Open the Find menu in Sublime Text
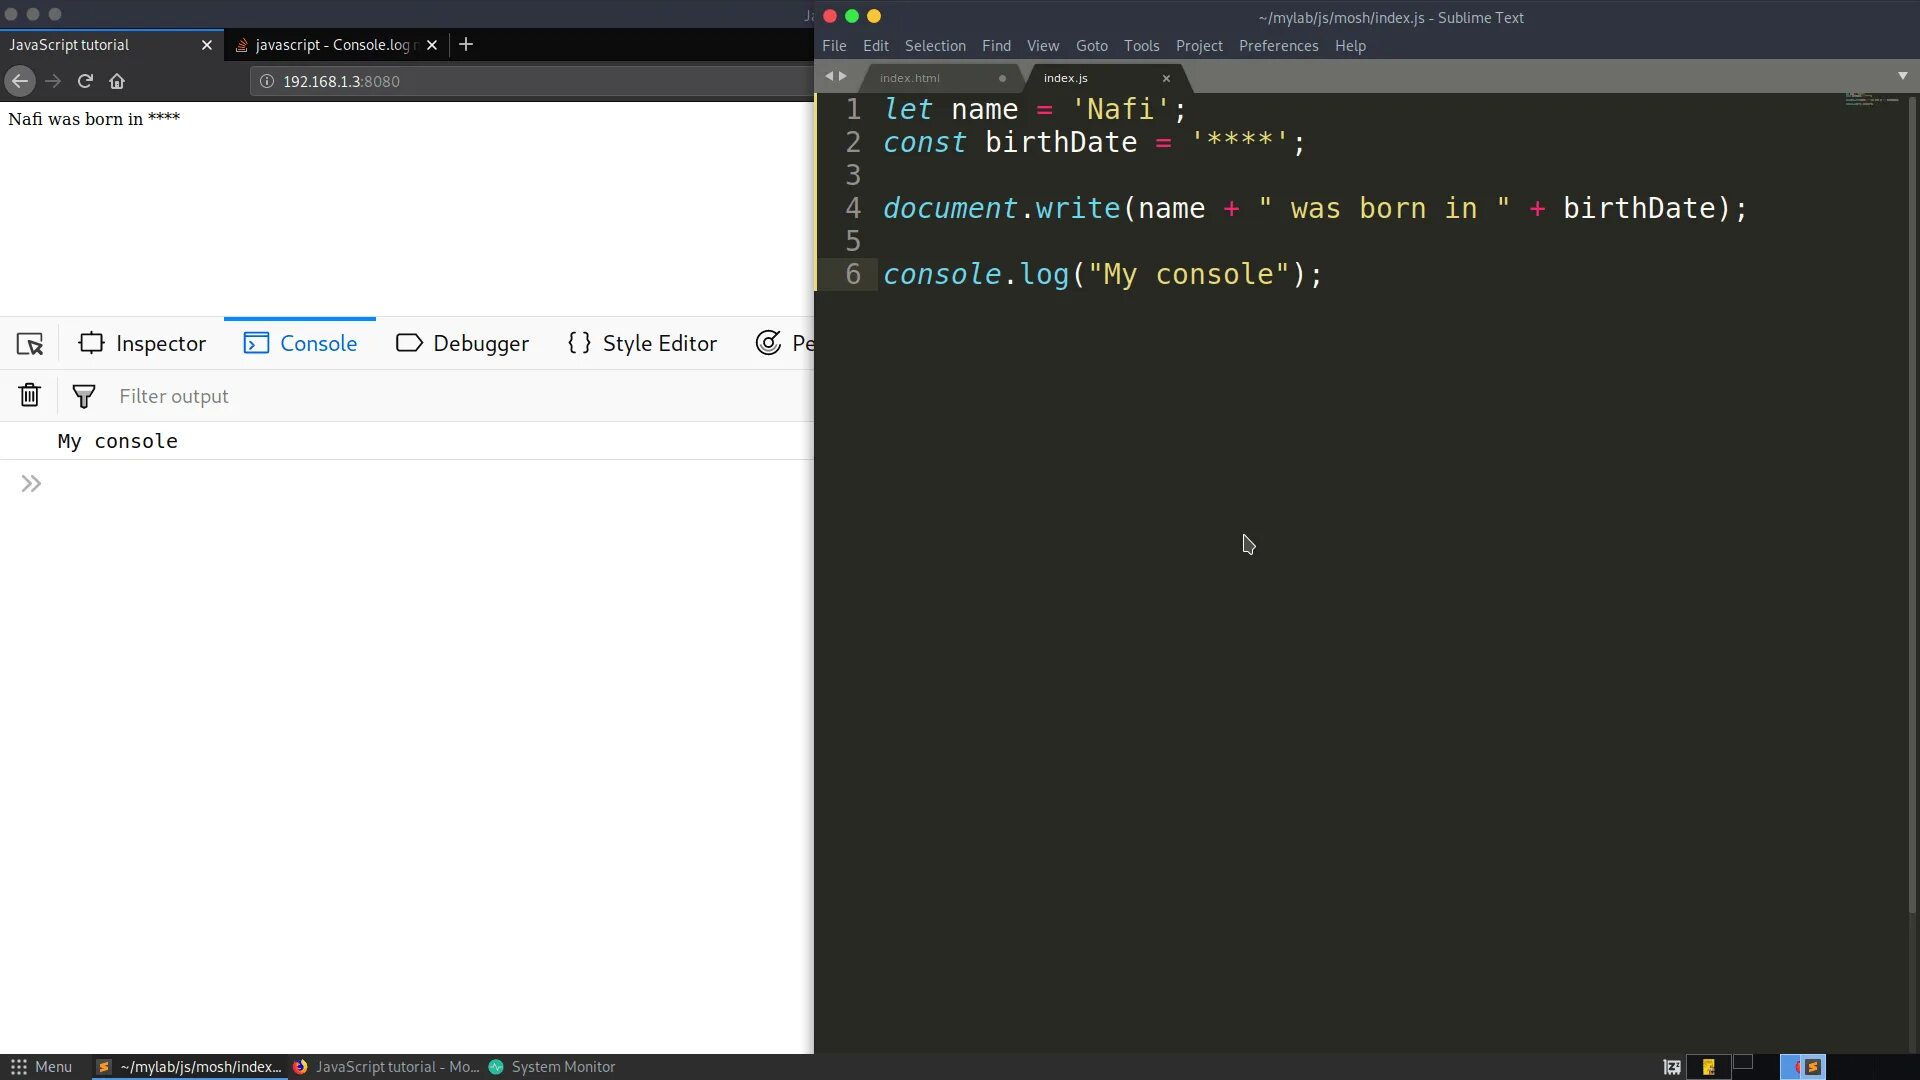 996,45
